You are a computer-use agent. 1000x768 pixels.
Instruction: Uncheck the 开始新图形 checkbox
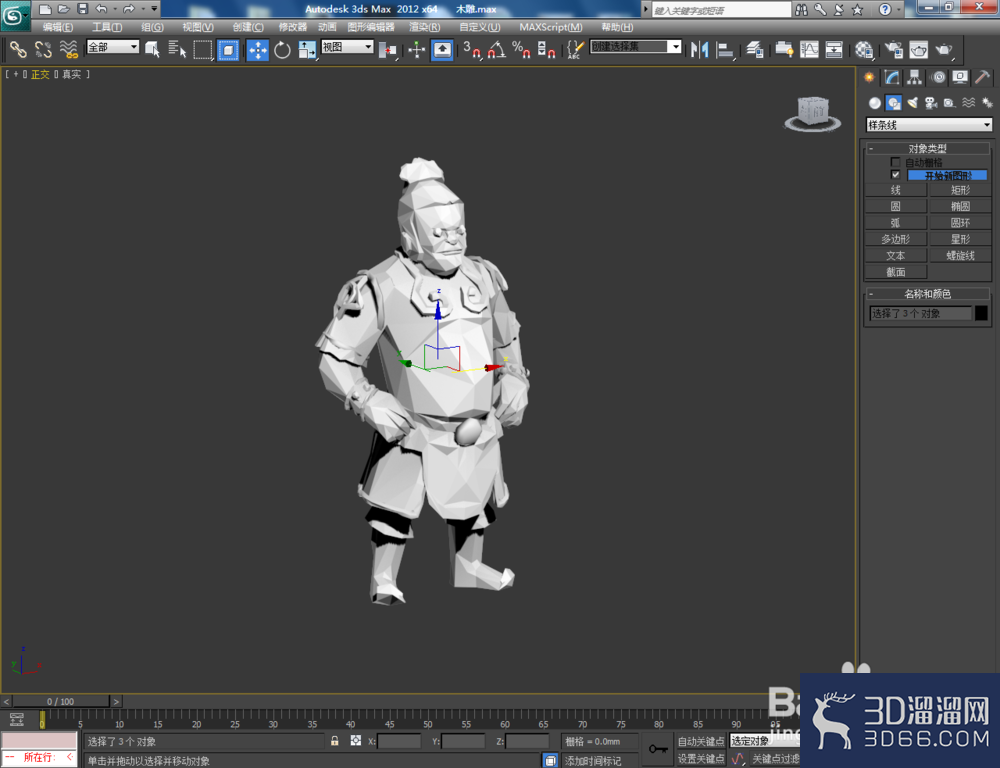[895, 174]
